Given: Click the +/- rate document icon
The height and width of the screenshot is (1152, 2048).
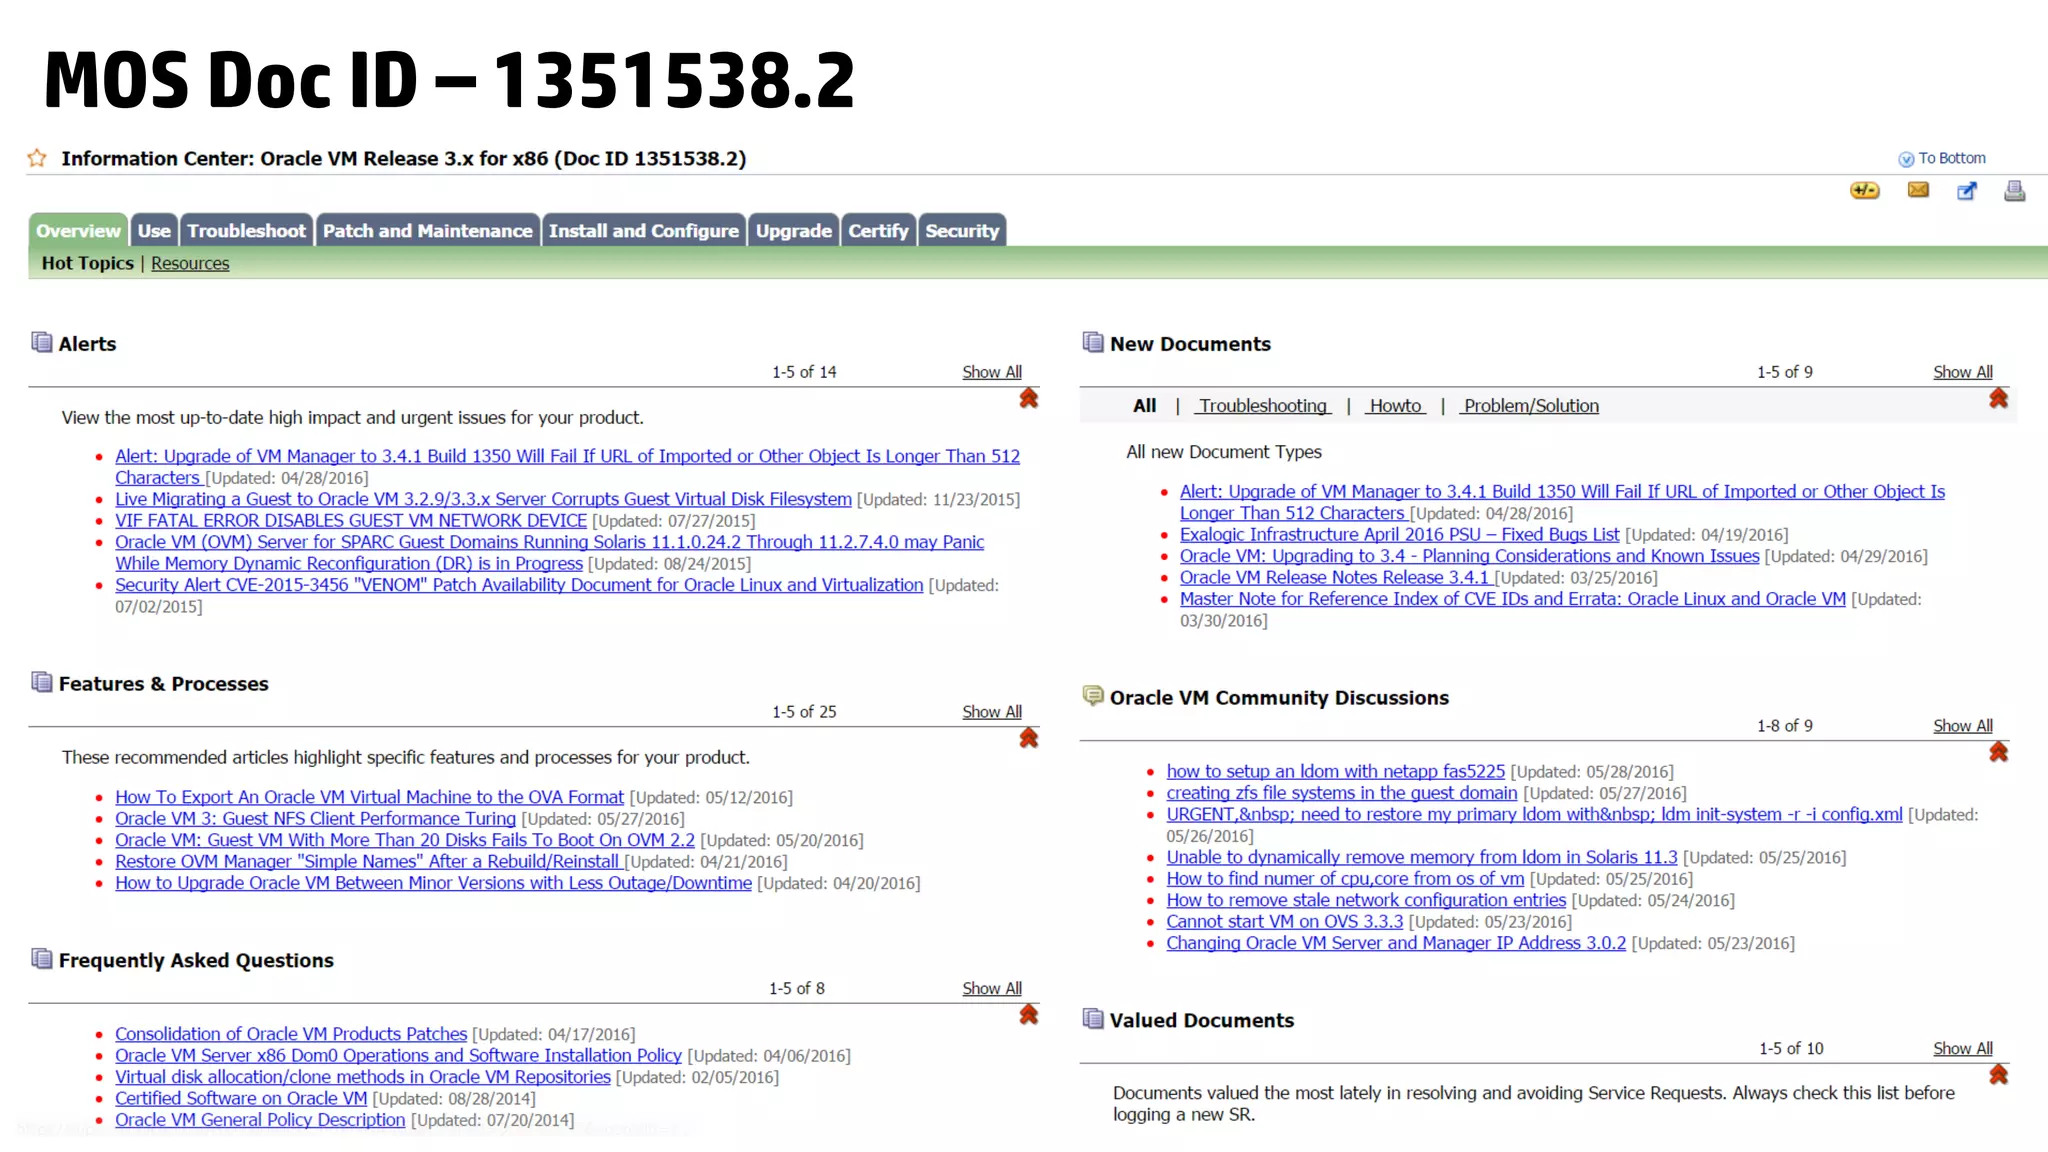Looking at the screenshot, I should 1865,191.
